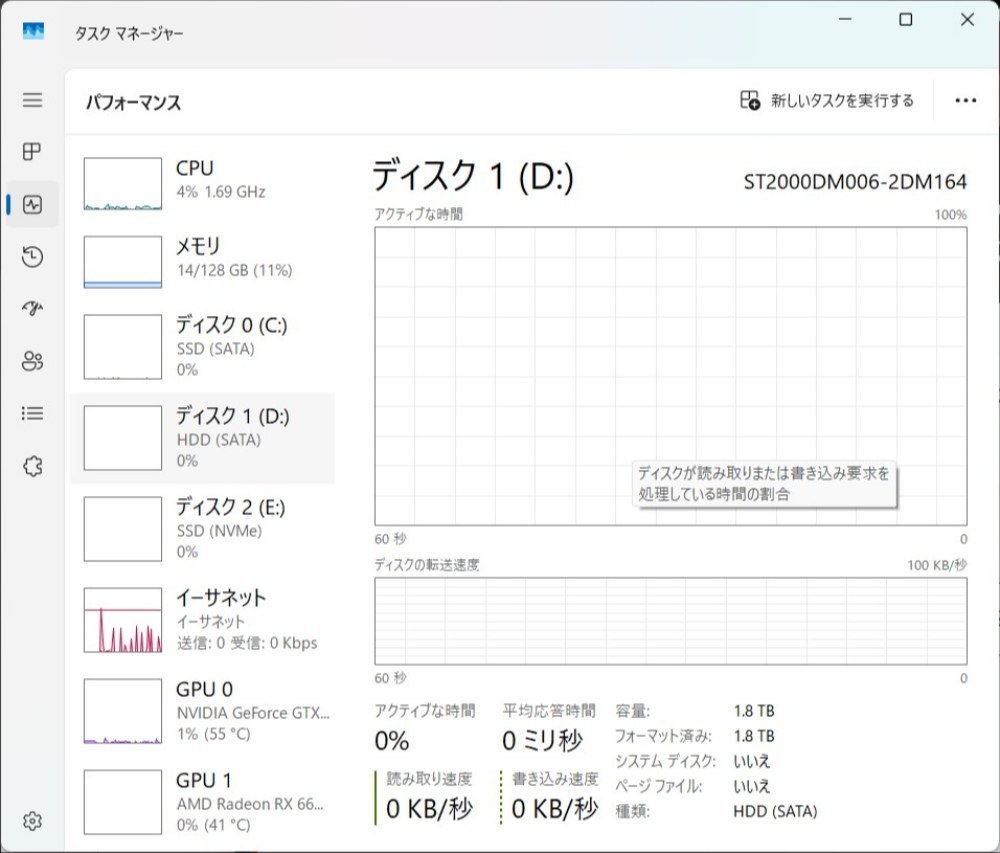Click the run new task icon
This screenshot has width=1000, height=853.
click(750, 100)
